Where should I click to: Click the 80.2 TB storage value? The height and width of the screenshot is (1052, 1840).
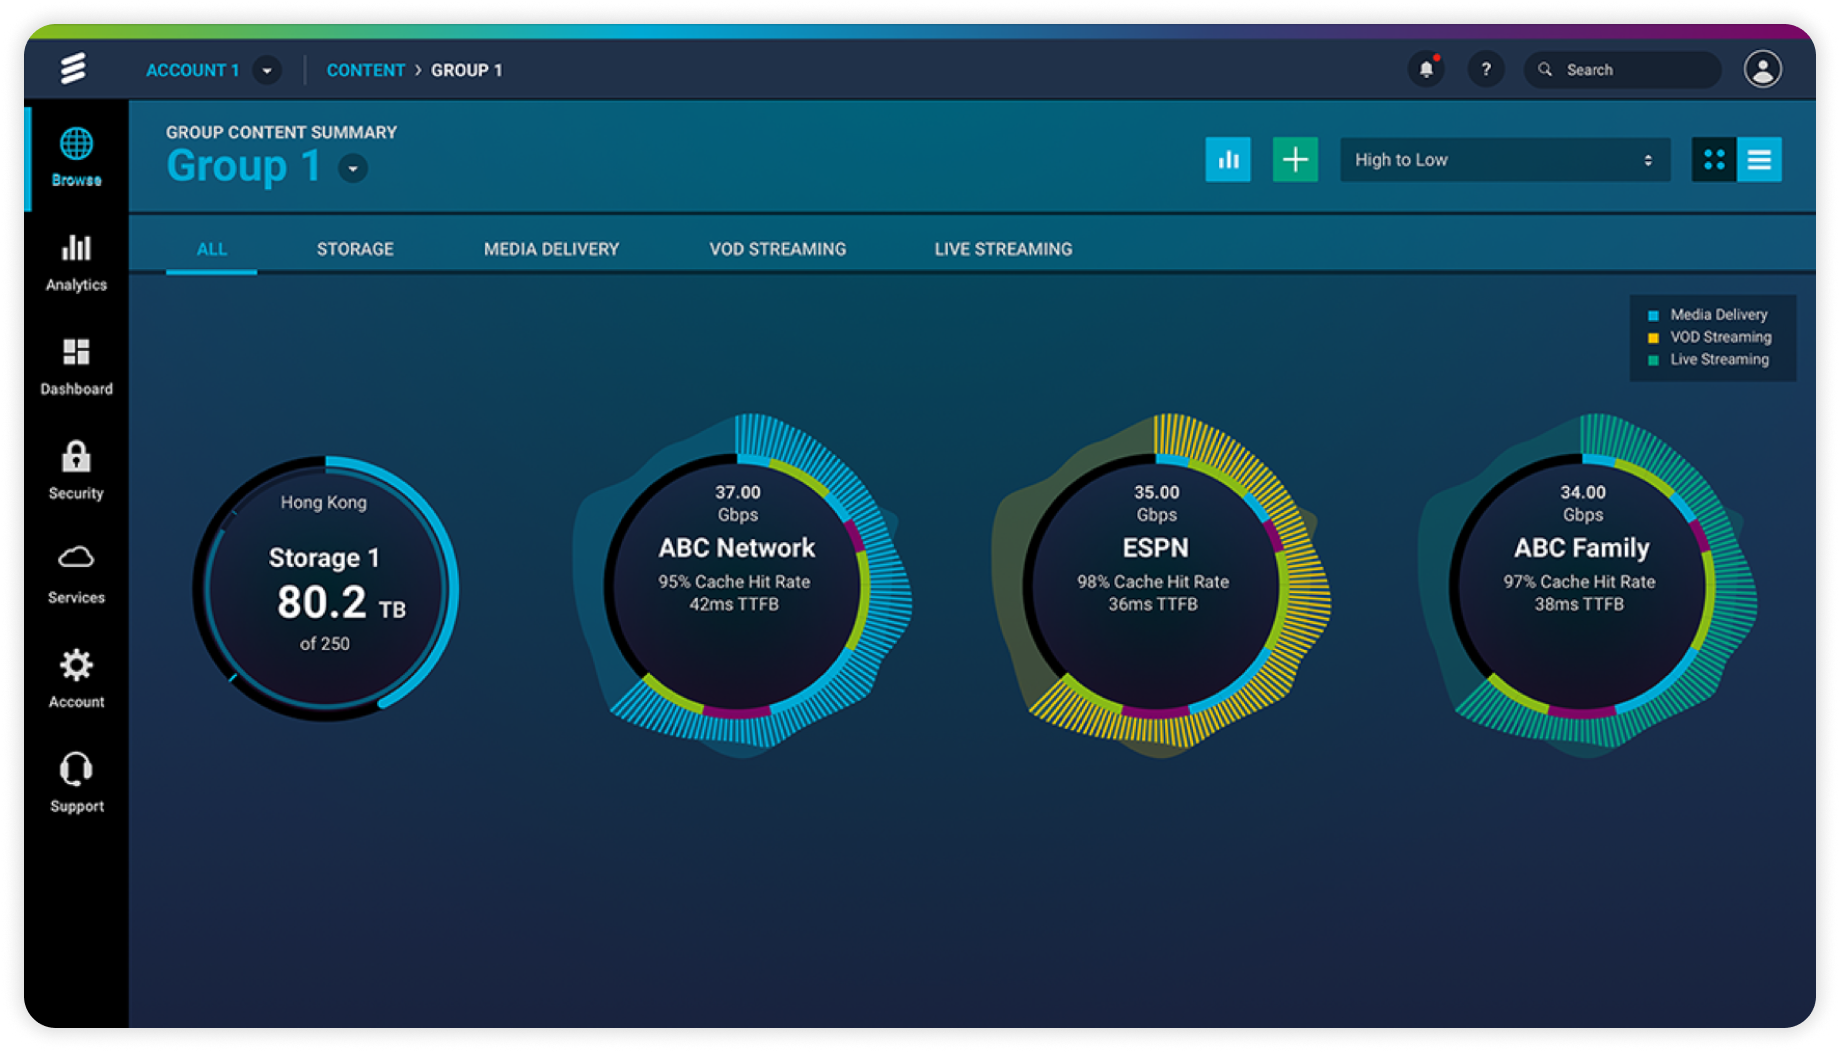click(x=341, y=603)
